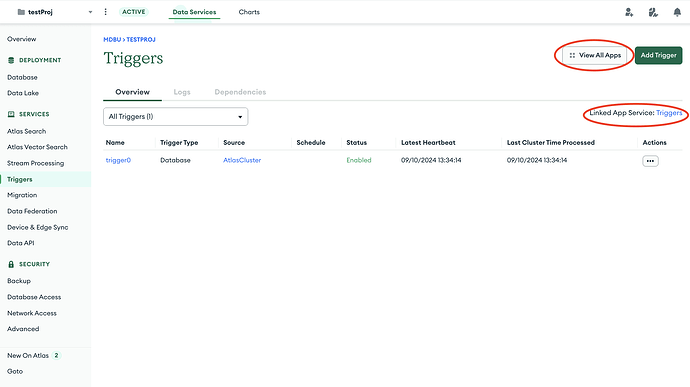The image size is (690, 387).
Task: Go to Overview in the sidebar
Action: [x=22, y=39]
